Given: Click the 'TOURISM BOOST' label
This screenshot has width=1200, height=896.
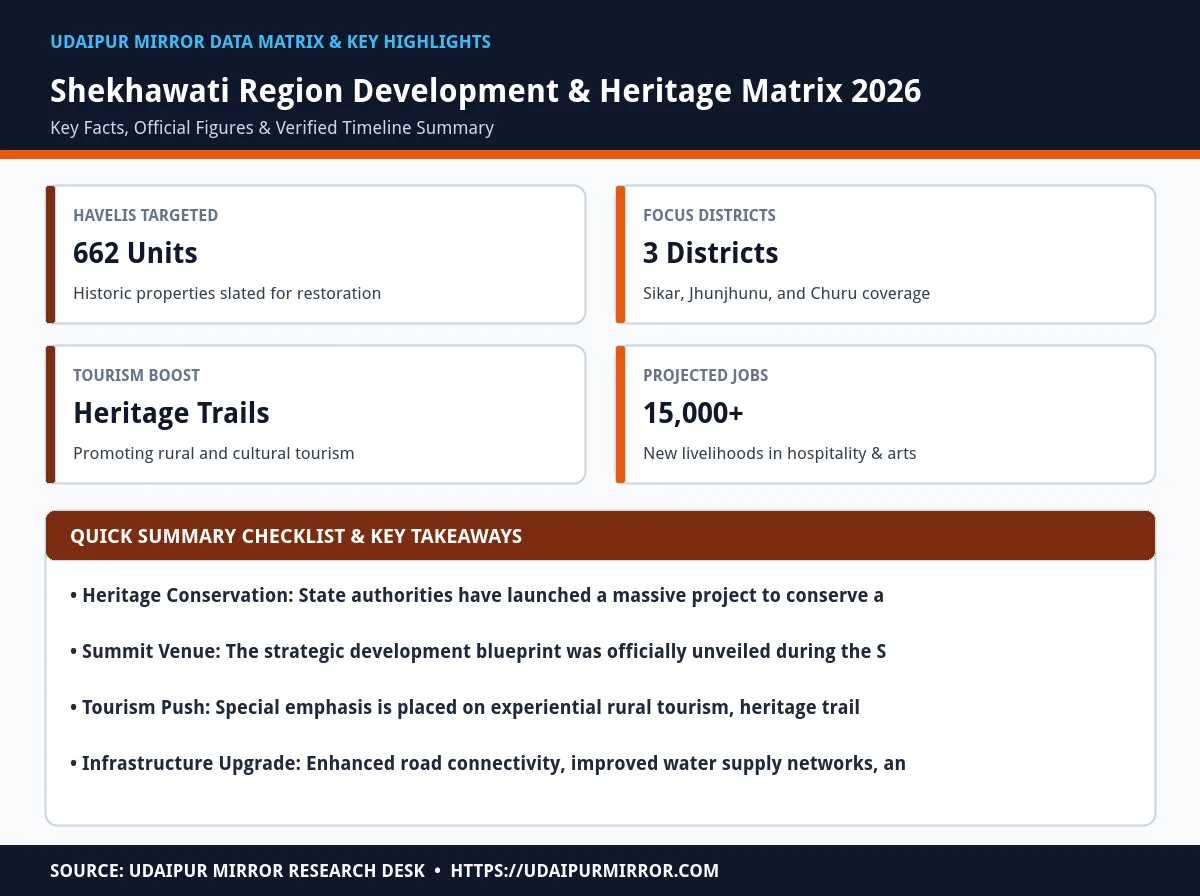Looking at the screenshot, I should point(136,375).
